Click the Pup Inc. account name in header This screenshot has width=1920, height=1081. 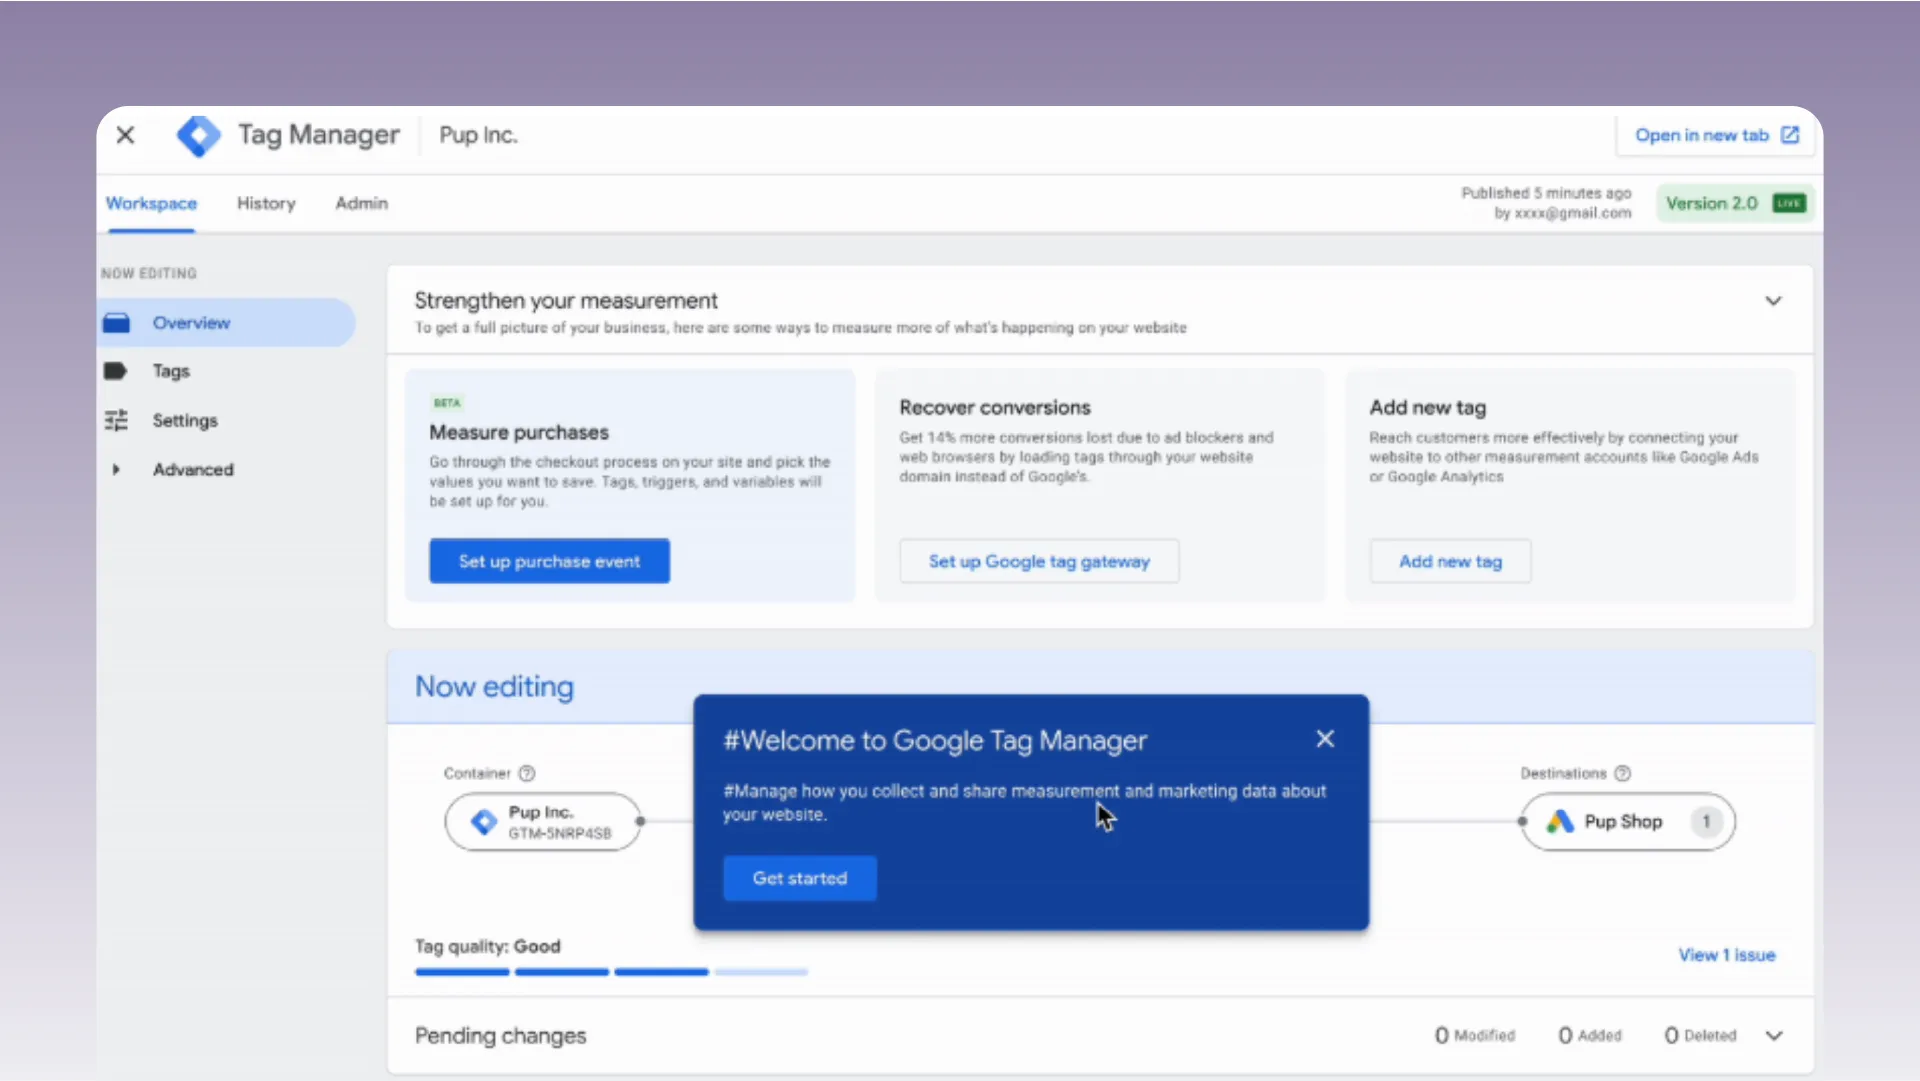pos(478,135)
